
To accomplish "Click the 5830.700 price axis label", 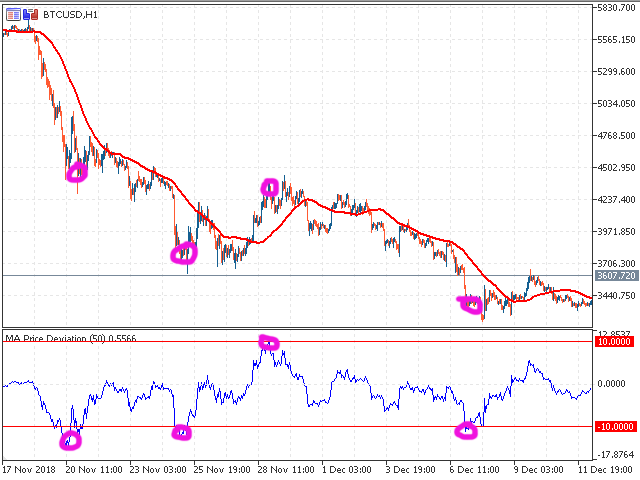I will [x=616, y=8].
